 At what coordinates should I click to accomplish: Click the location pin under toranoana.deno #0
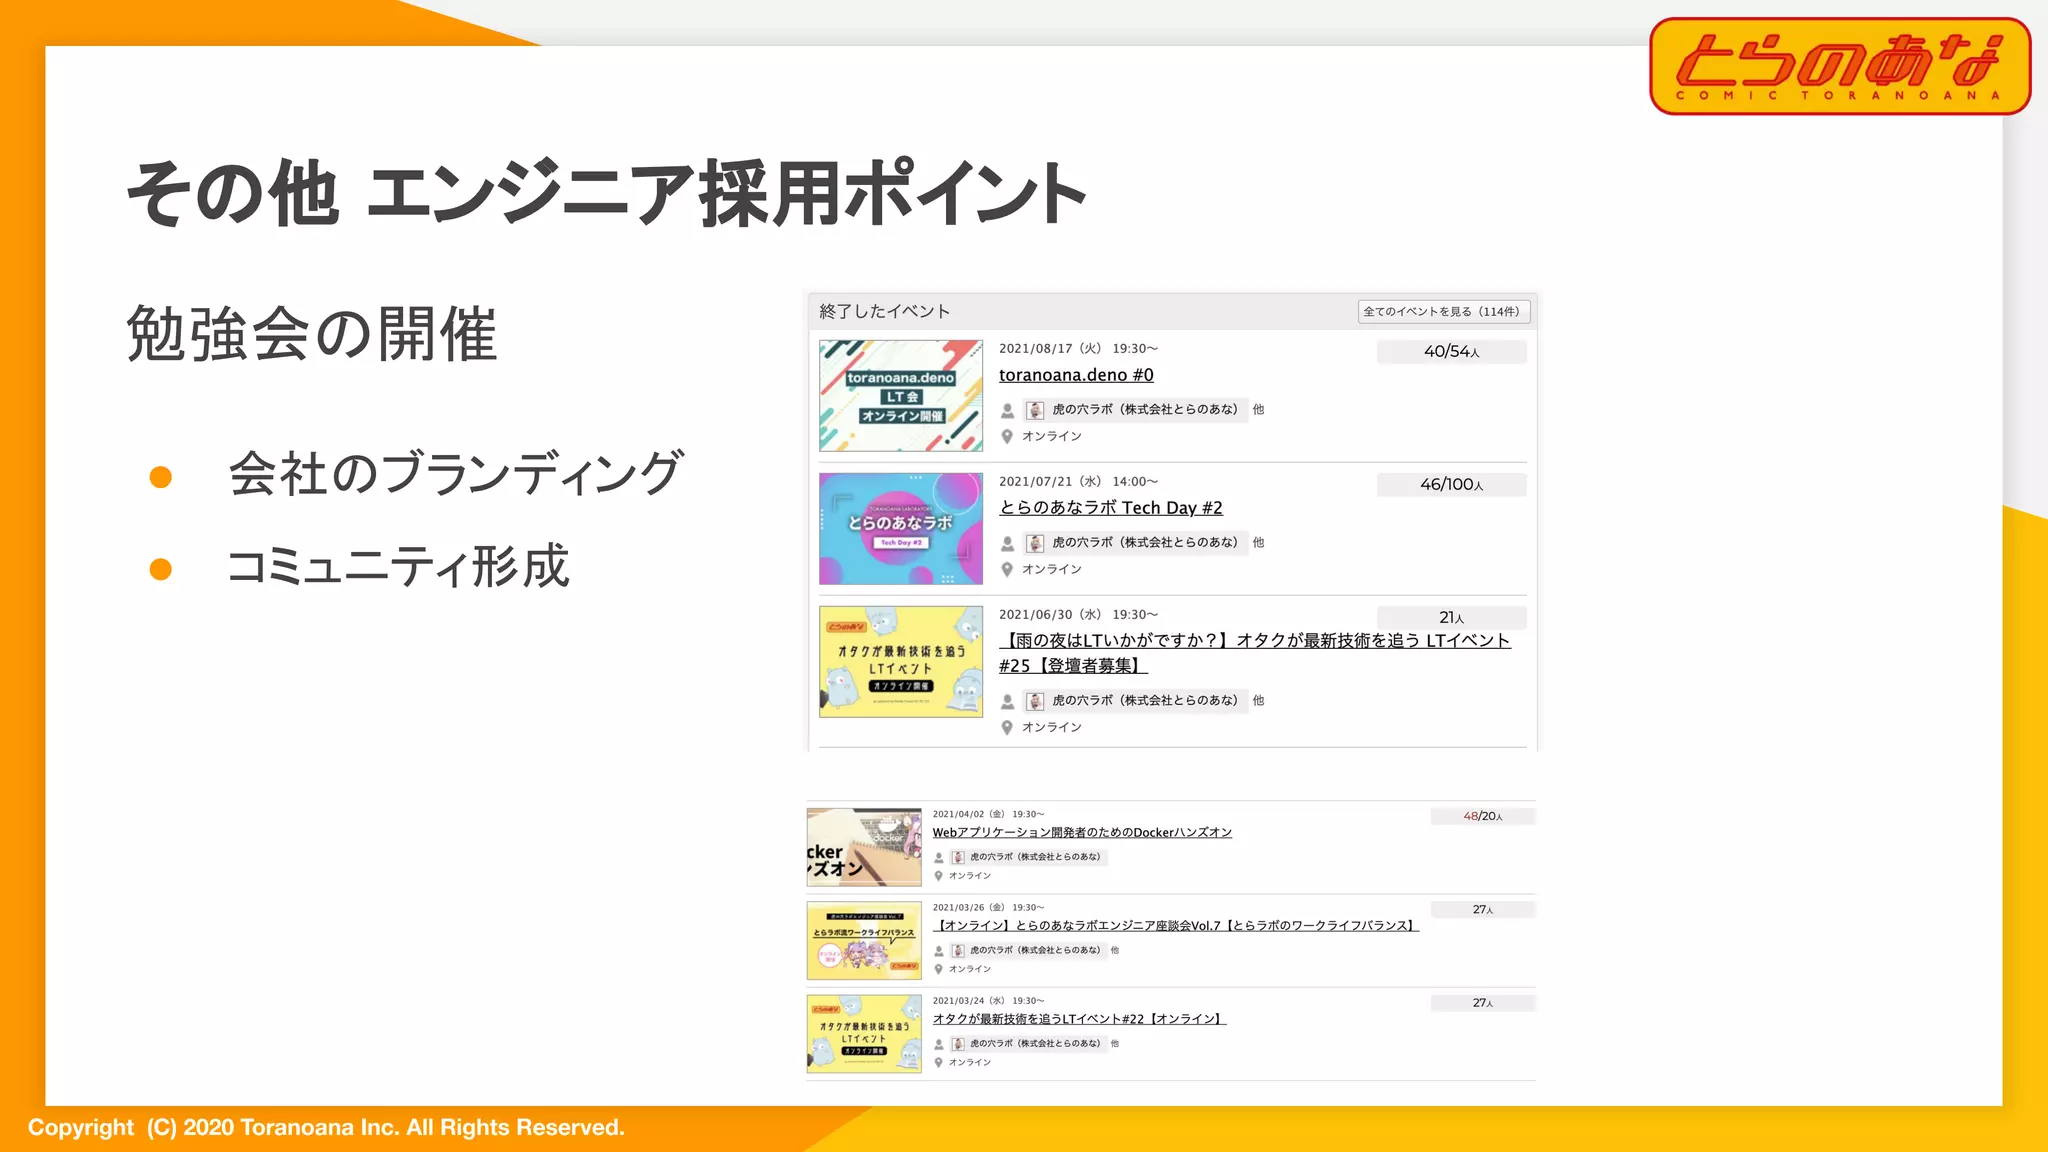pyautogui.click(x=1007, y=437)
